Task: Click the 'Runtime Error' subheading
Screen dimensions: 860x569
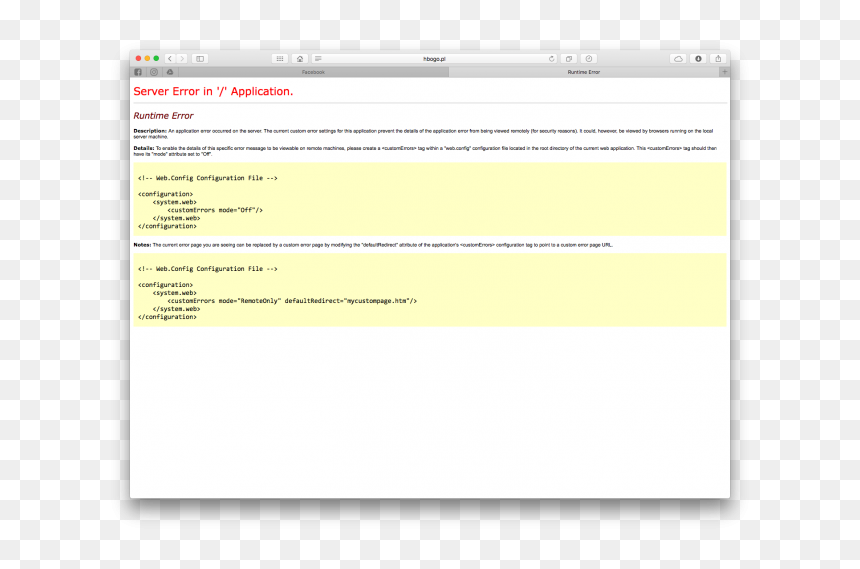Action: click(163, 116)
